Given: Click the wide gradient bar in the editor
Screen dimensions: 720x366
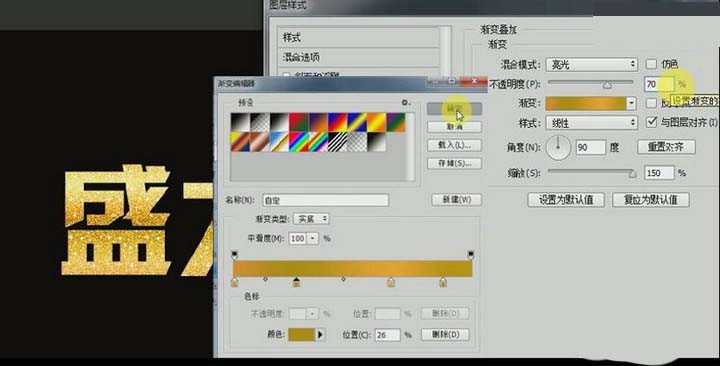Looking at the screenshot, I should point(353,269).
